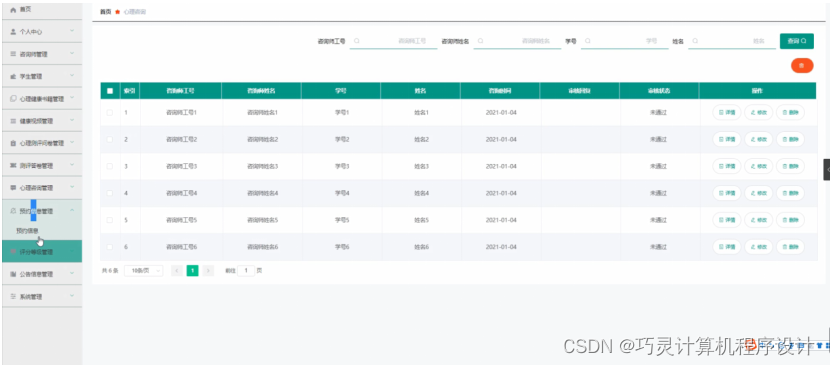The width and height of the screenshot is (830, 365).
Task: Click 修改 edit for row 4
Action: [759, 193]
